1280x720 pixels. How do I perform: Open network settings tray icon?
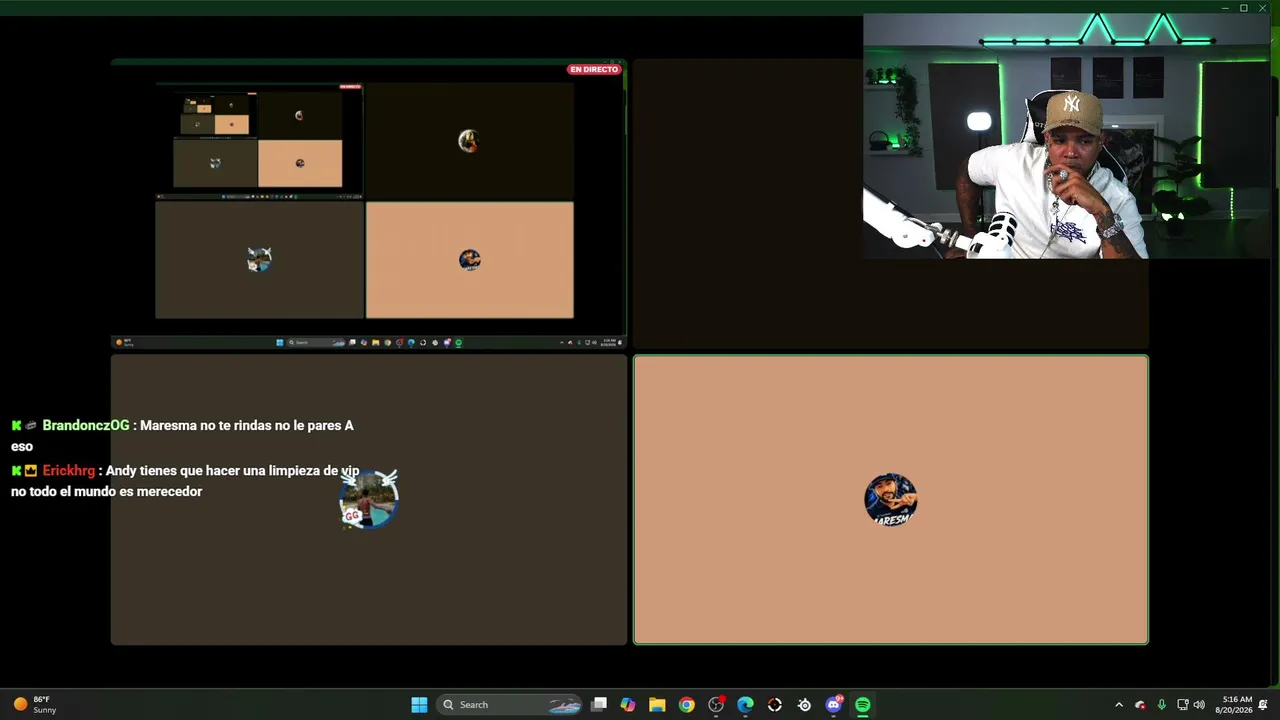coord(1182,705)
